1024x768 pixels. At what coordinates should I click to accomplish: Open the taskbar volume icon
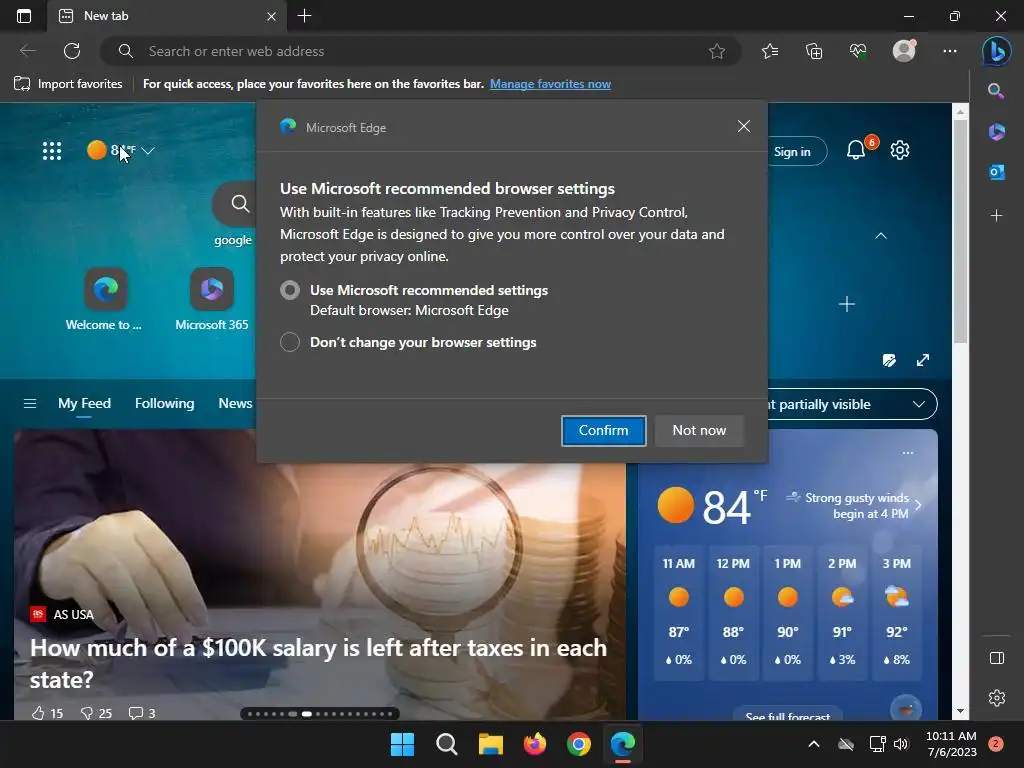point(901,744)
